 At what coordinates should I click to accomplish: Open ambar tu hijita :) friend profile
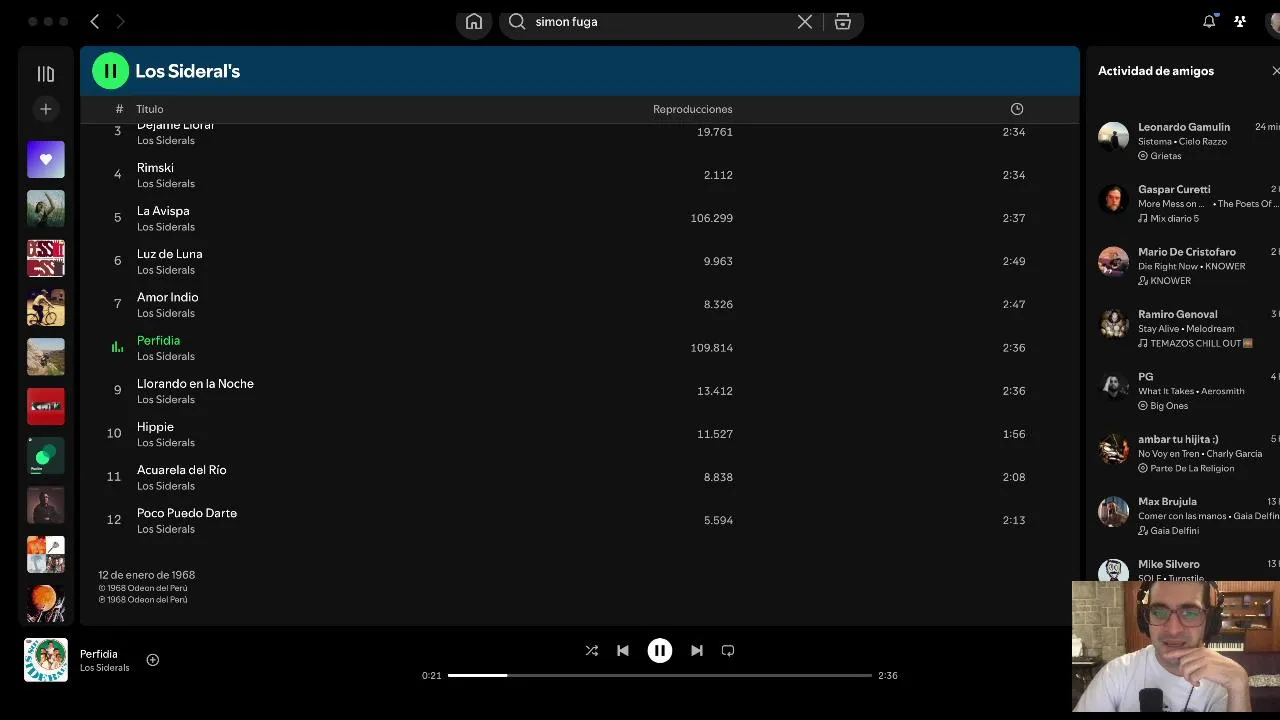point(1178,439)
